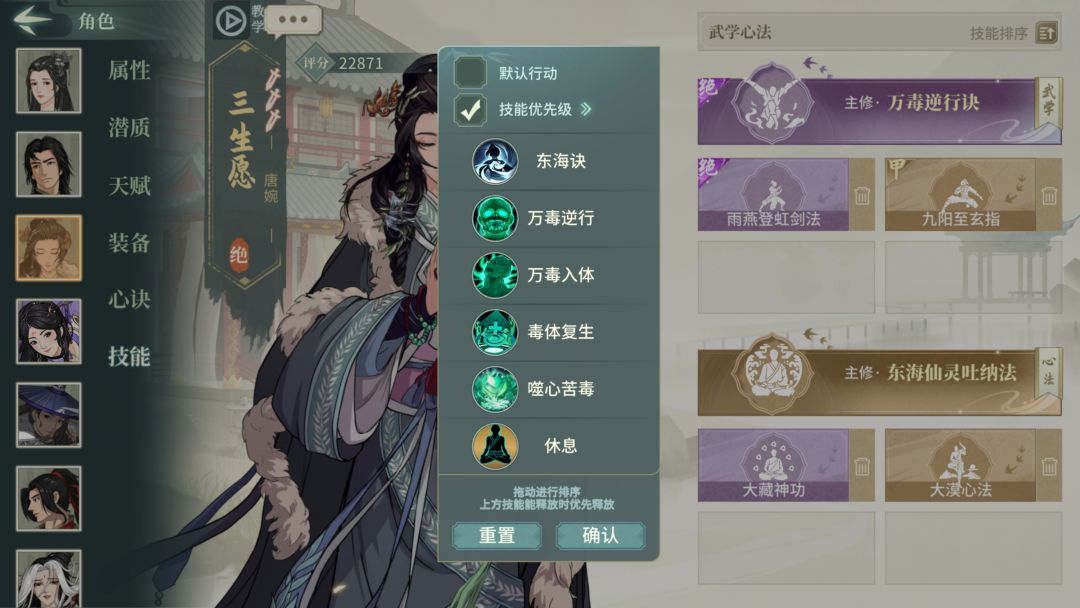Click the 重置 button

(x=497, y=535)
